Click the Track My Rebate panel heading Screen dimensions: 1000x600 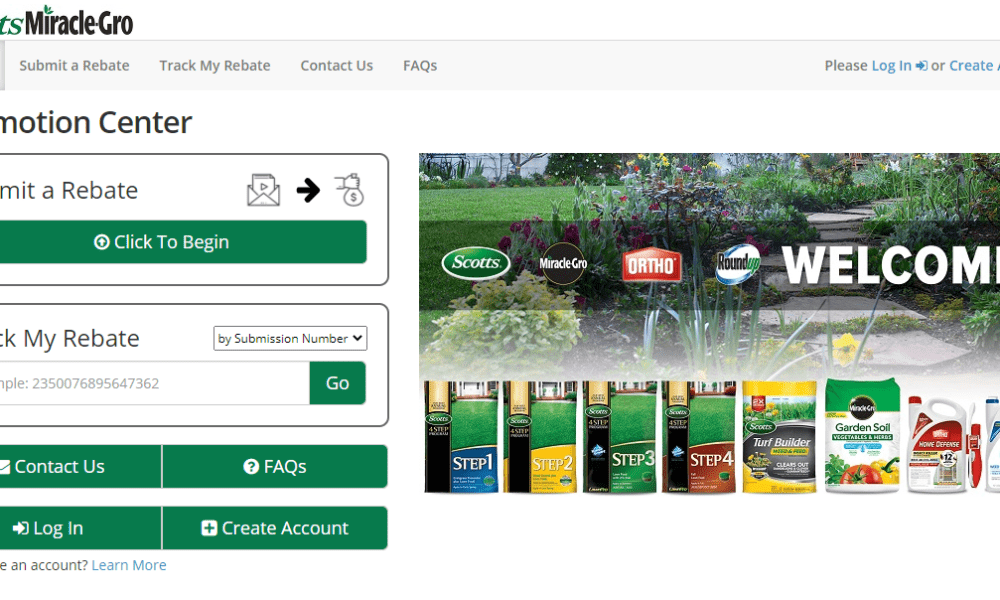click(x=70, y=339)
